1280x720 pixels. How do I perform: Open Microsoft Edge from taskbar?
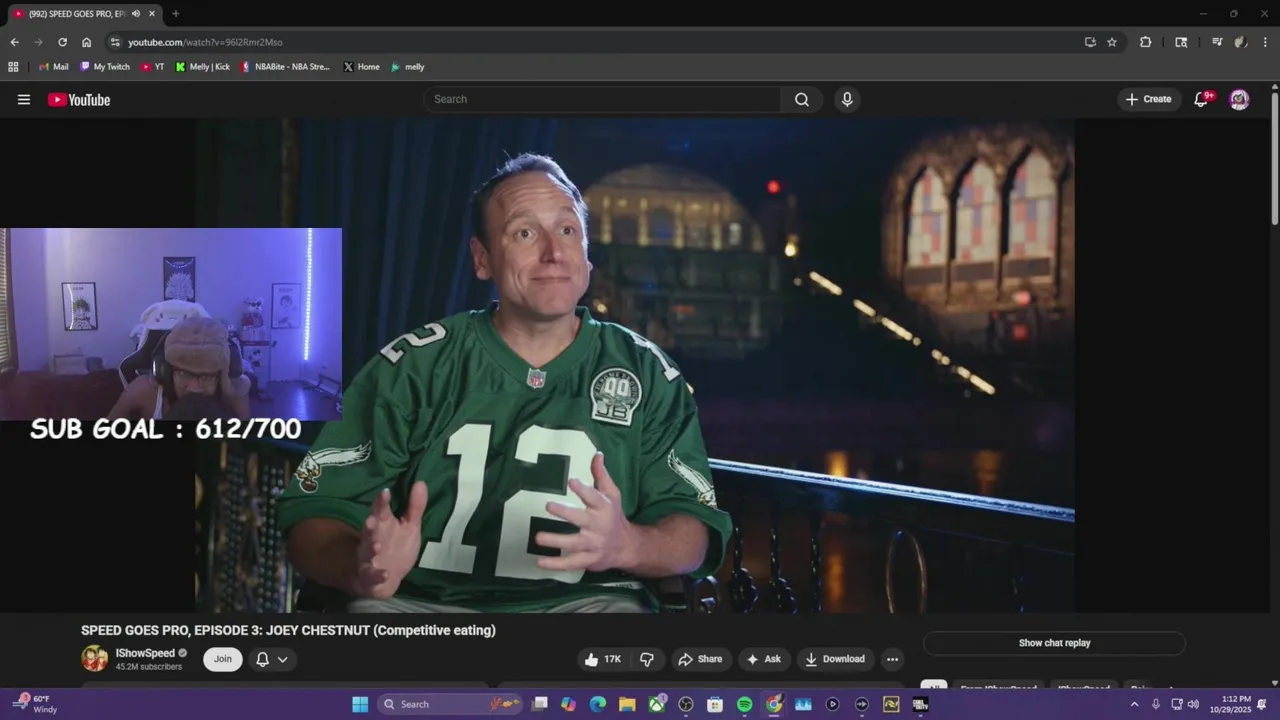point(598,704)
